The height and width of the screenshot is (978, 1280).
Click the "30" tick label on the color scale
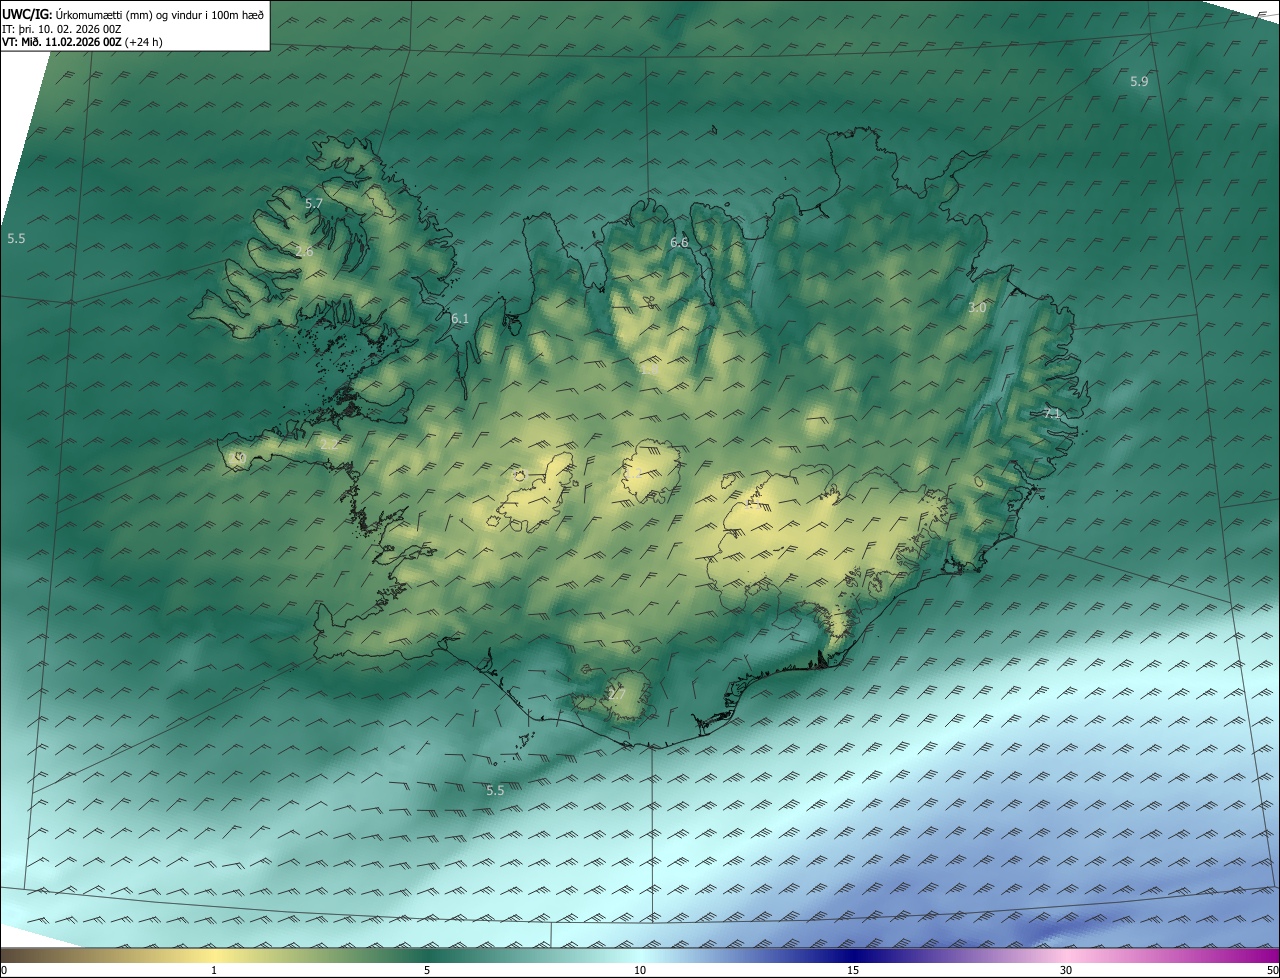coord(1066,970)
